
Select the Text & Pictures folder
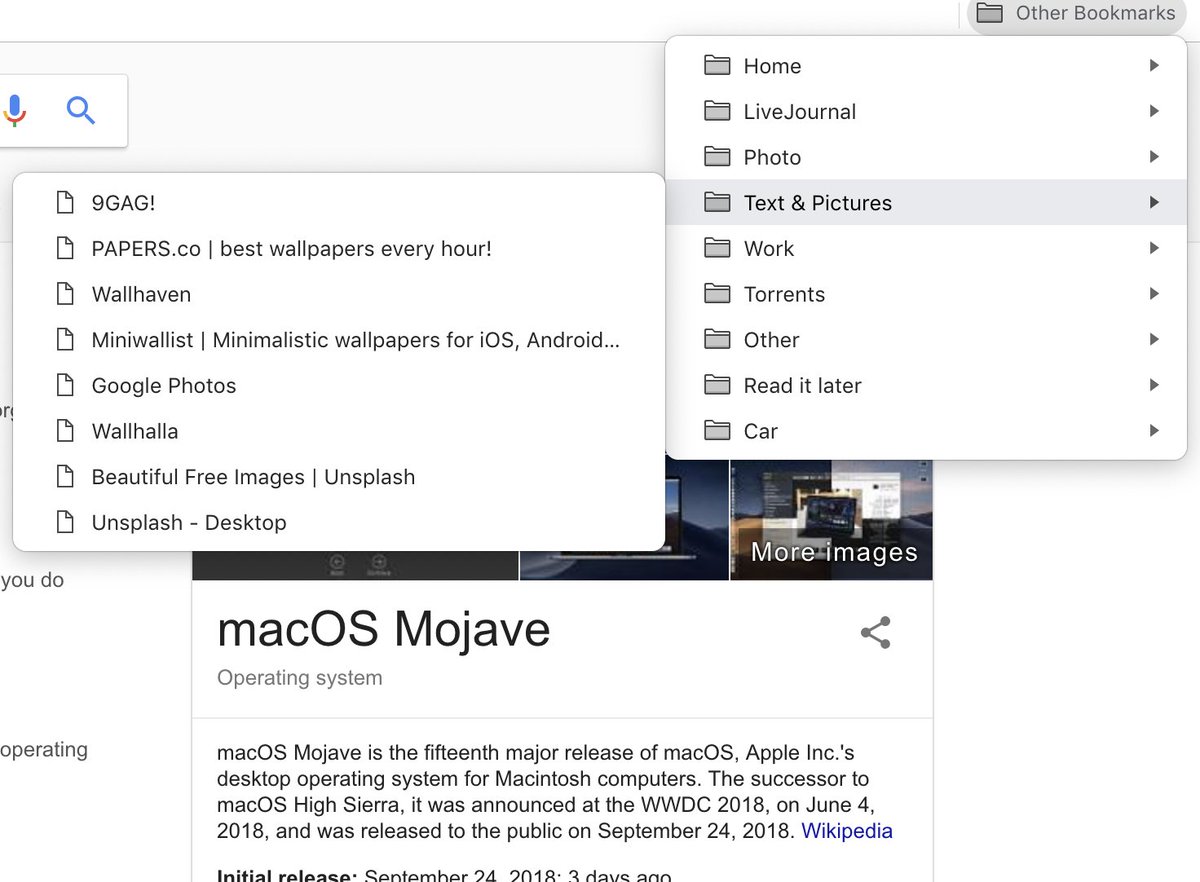point(926,203)
